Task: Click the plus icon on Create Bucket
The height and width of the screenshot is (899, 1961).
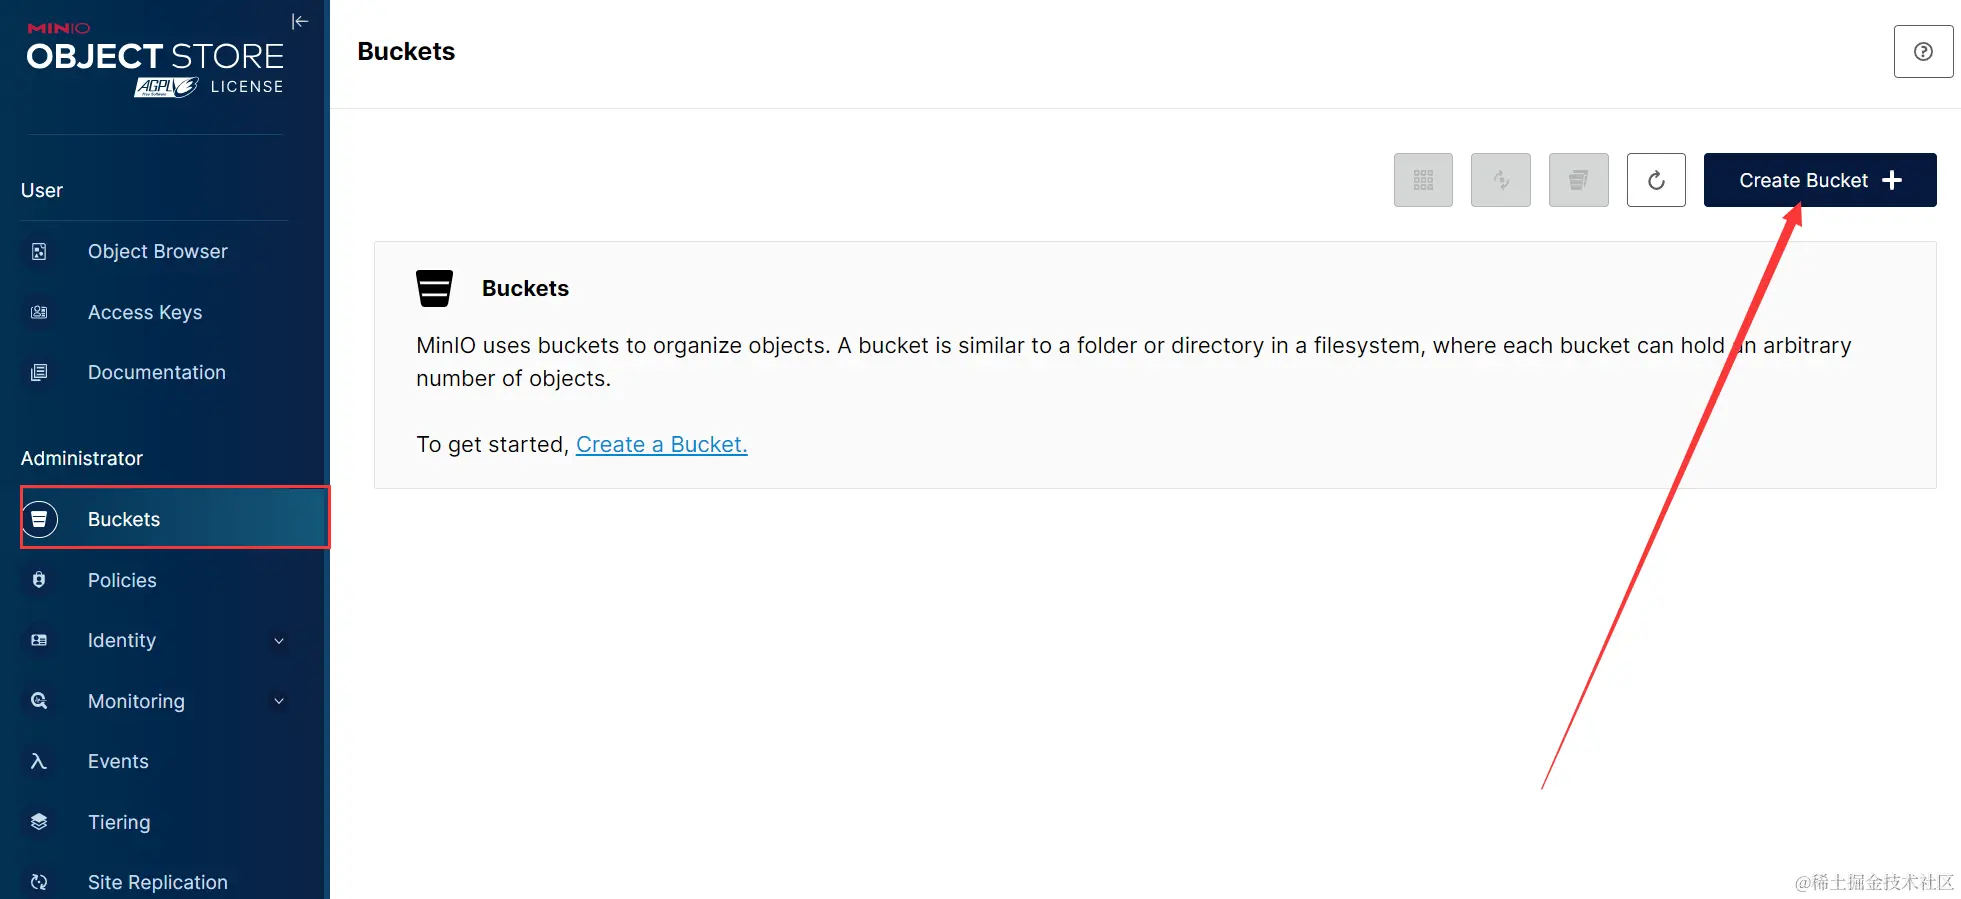Action: click(1892, 180)
